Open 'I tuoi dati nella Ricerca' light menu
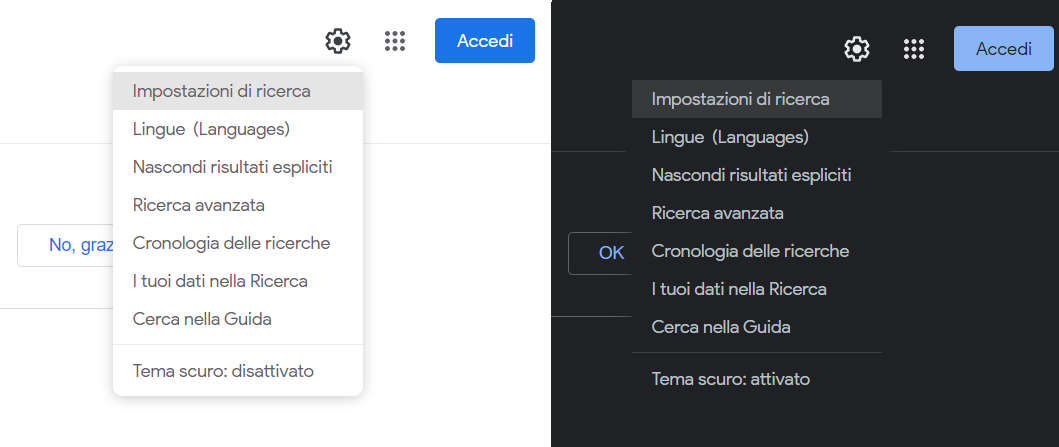This screenshot has width=1059, height=447. 238,281
